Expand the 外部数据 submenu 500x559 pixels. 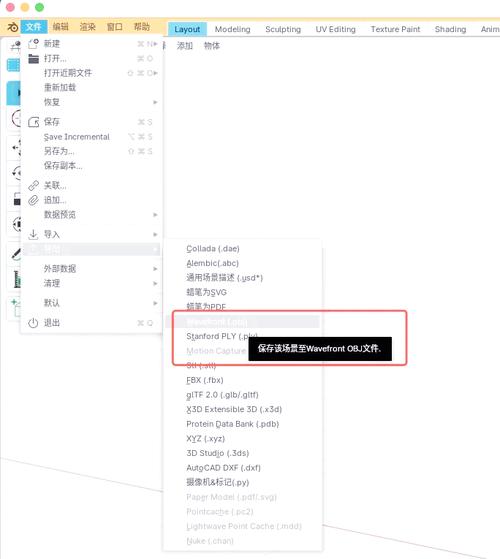92,269
